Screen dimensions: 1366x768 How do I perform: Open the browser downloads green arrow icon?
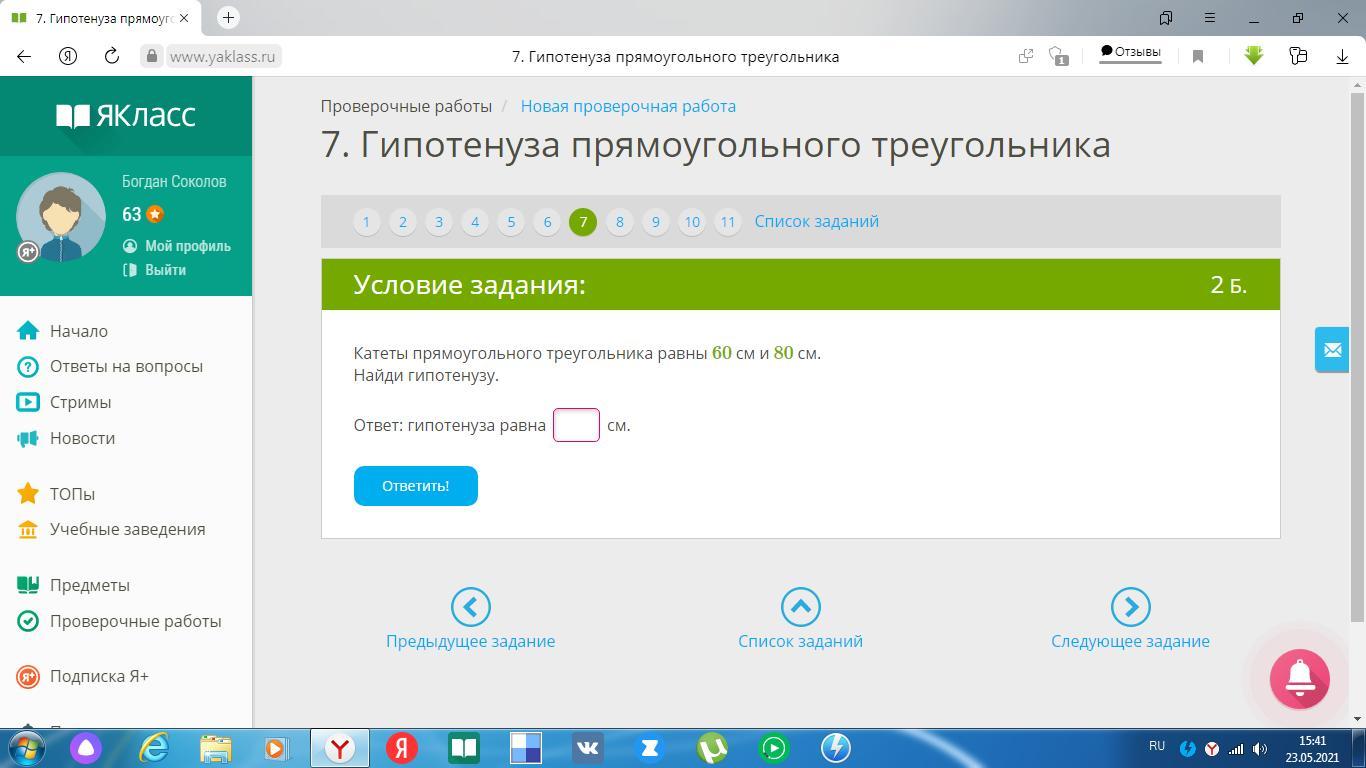1253,56
